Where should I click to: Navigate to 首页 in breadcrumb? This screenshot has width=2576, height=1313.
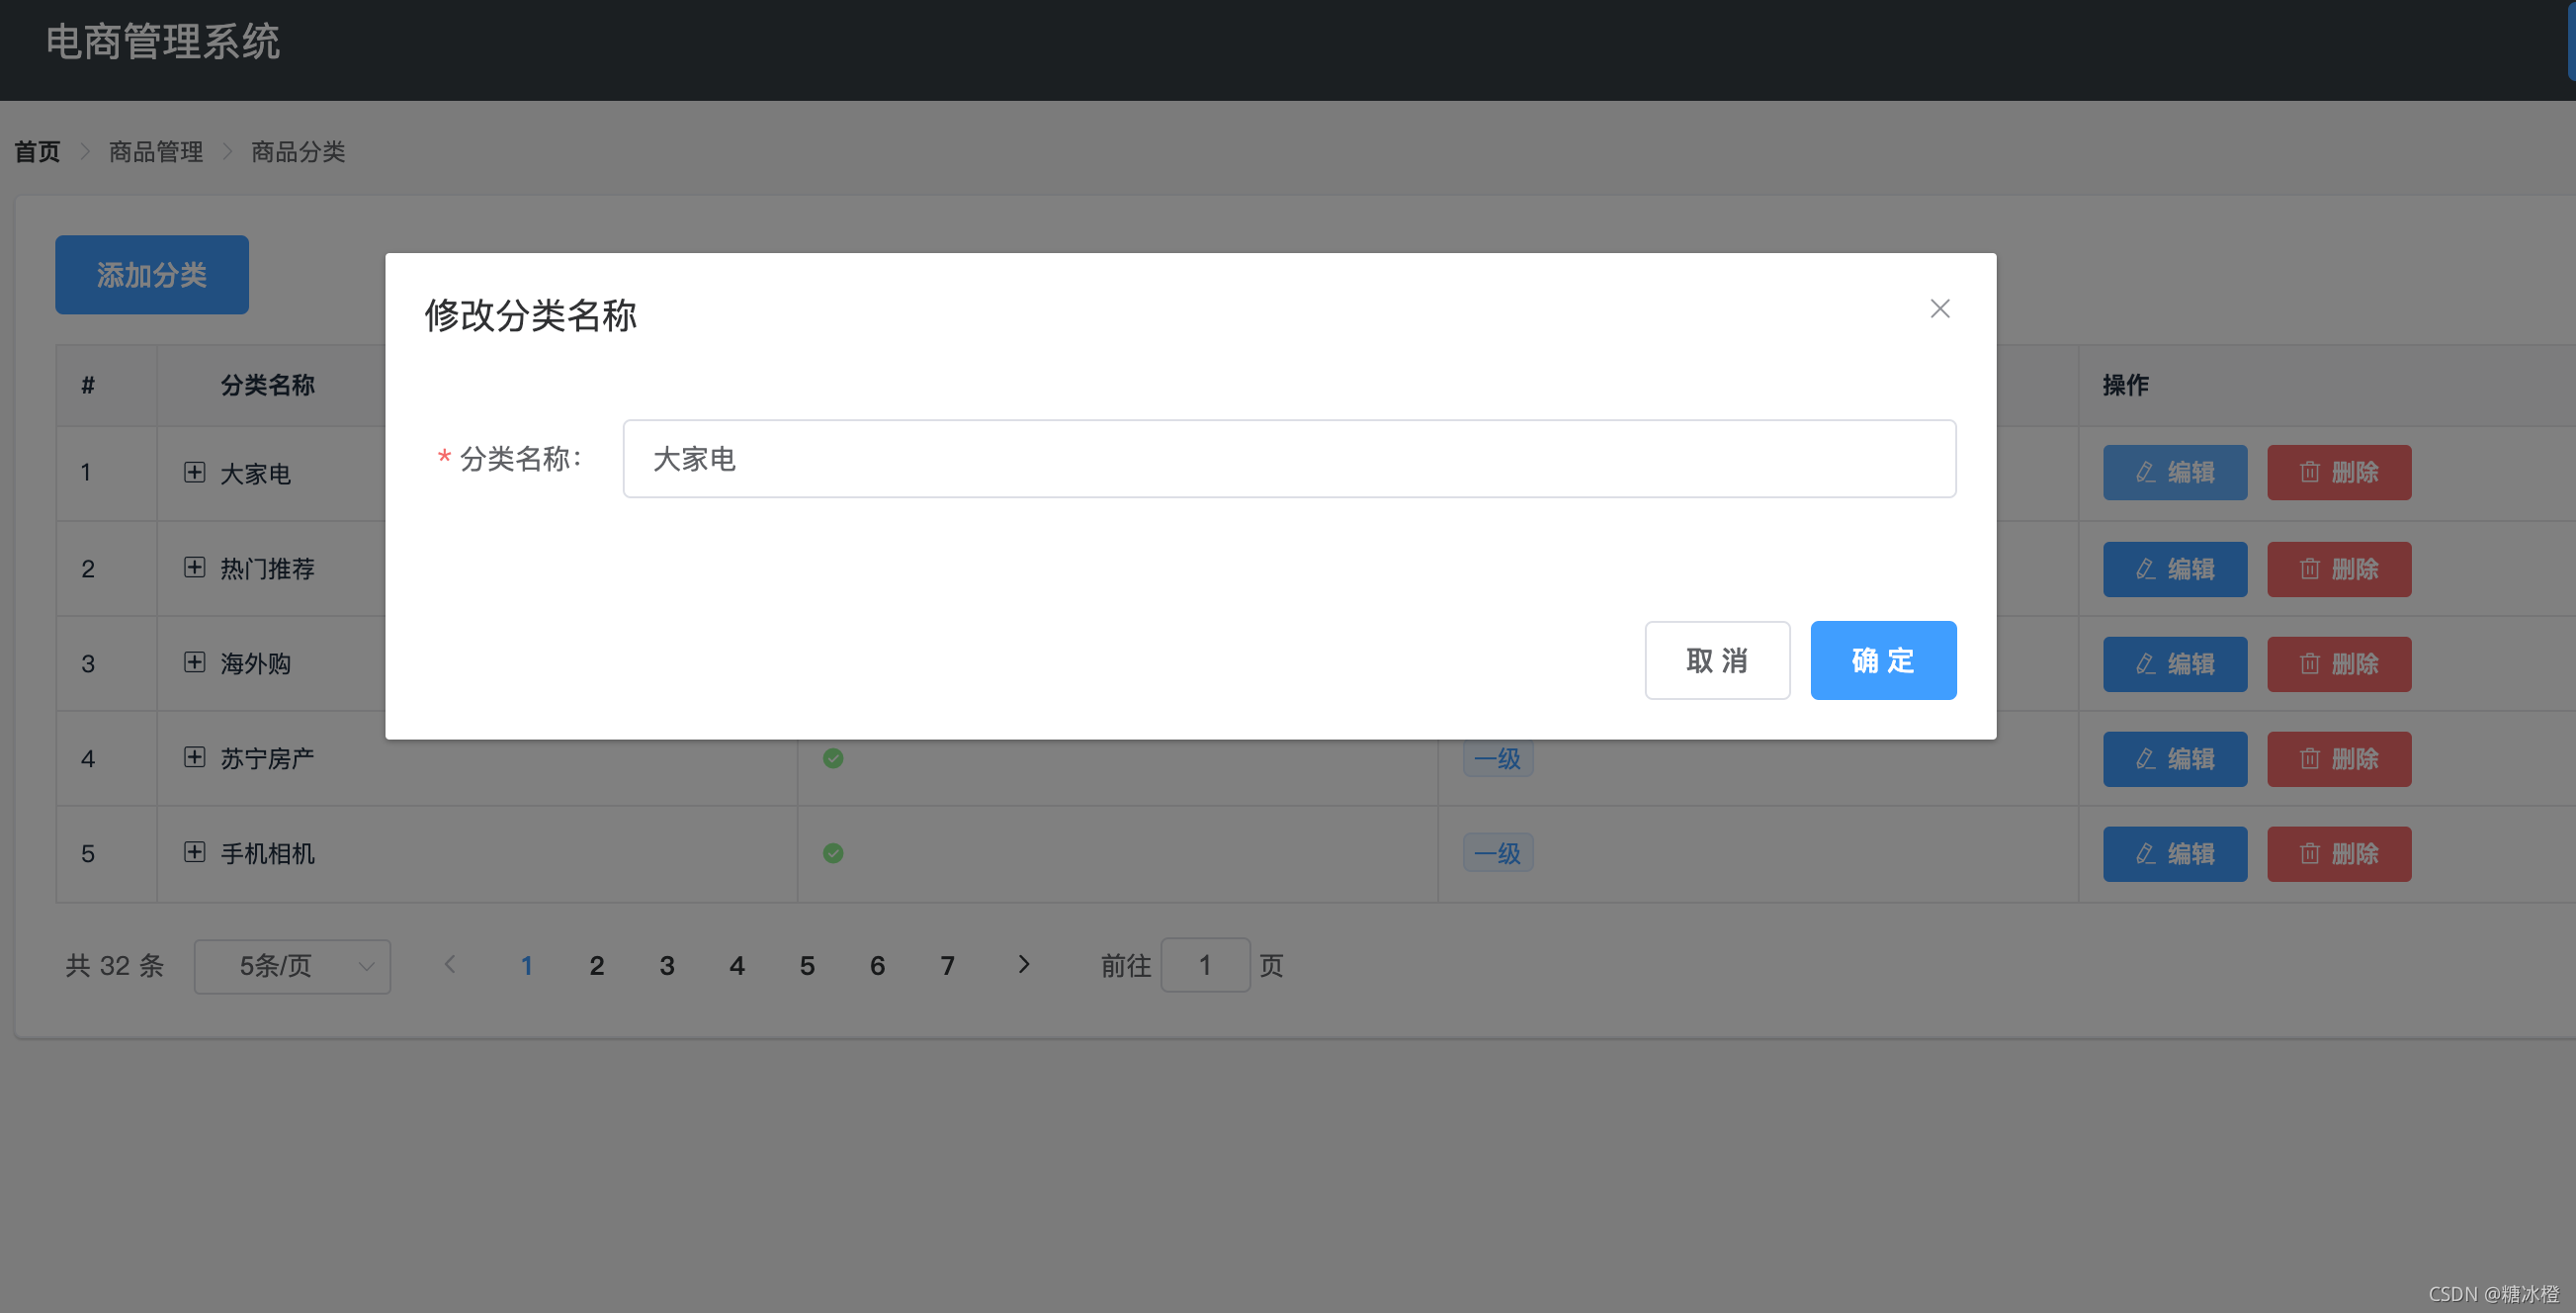click(37, 152)
